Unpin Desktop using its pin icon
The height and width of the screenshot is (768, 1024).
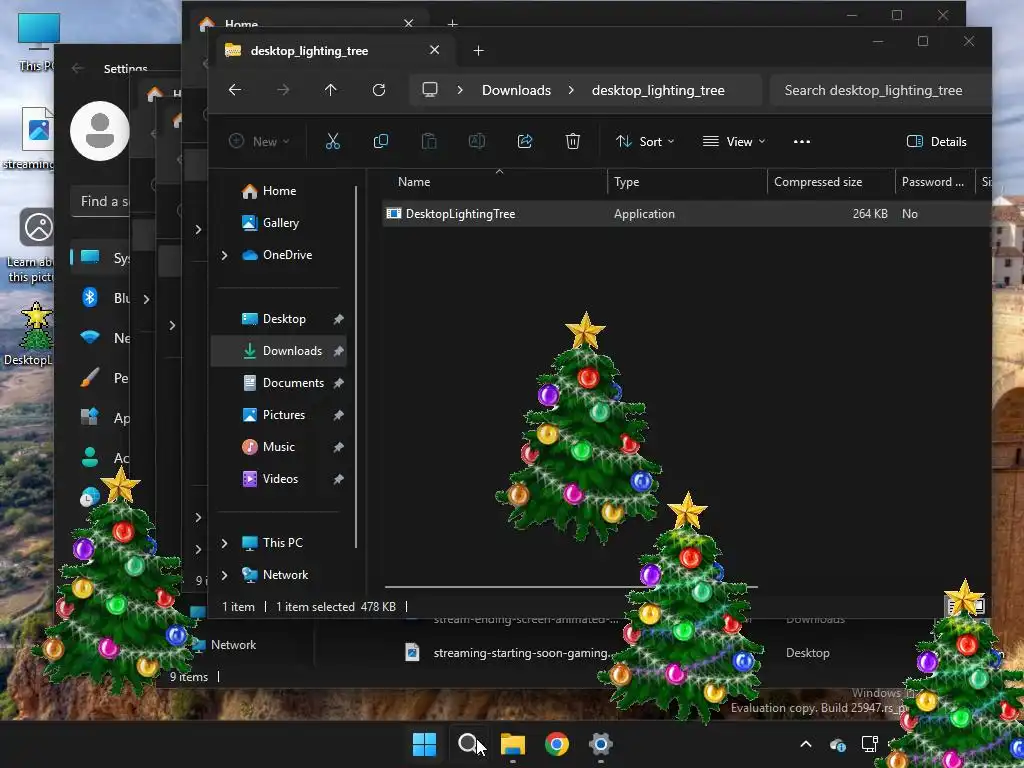(338, 319)
